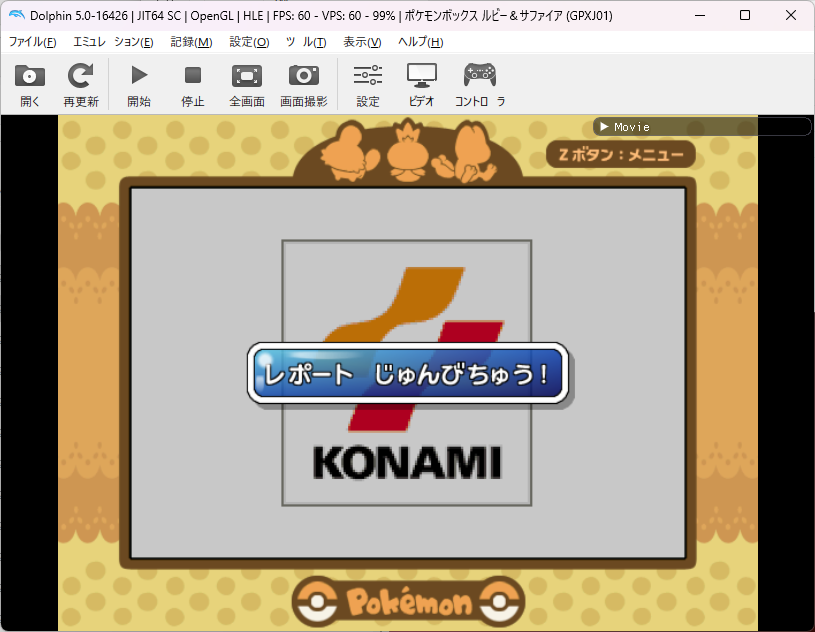Maximize the Dolphin window
Screen dimensions: 815x632
click(745, 15)
